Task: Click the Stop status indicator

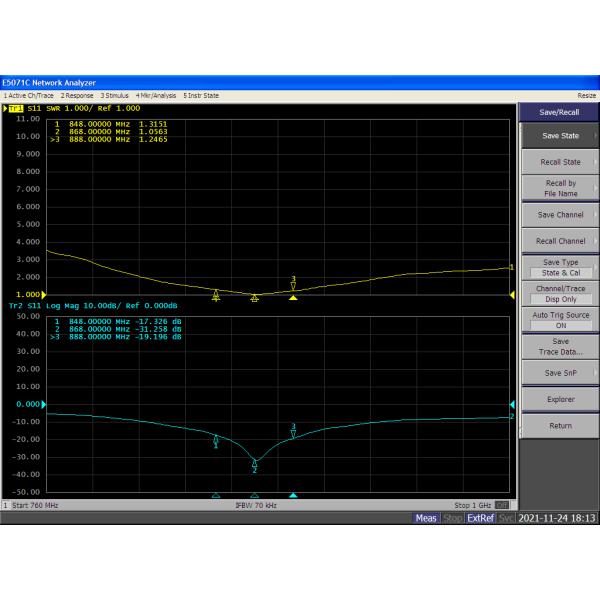Action: 452,518
